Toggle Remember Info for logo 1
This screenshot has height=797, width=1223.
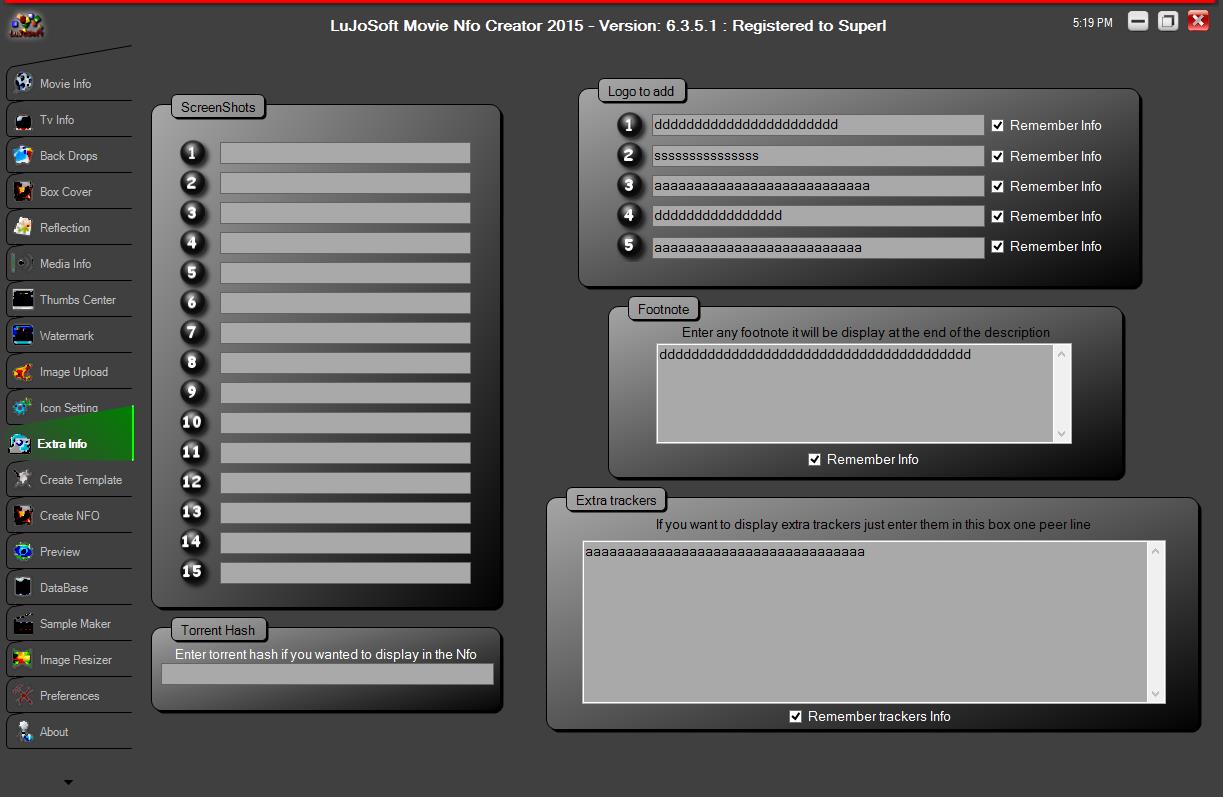click(998, 125)
